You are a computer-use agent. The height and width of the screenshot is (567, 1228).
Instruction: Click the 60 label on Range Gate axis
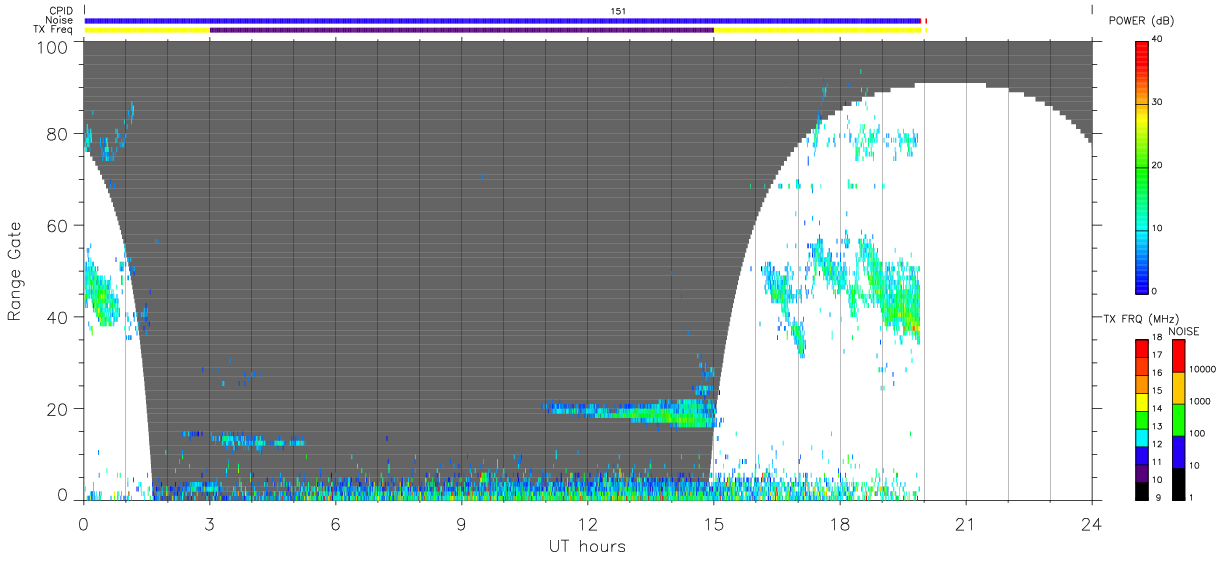tap(58, 225)
